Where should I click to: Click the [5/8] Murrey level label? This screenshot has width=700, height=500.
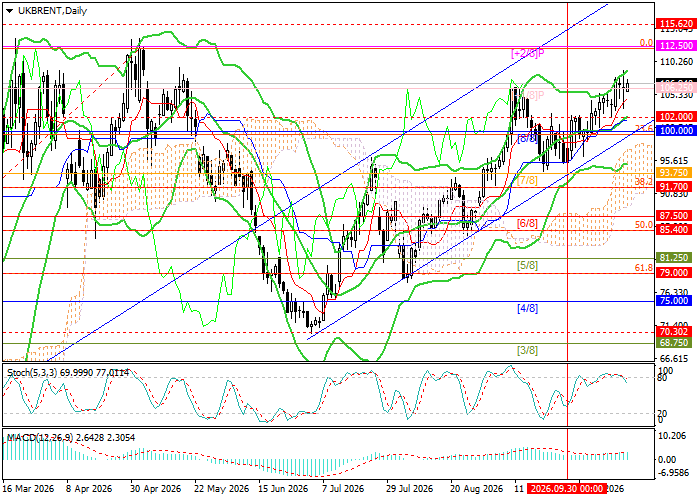(x=527, y=266)
